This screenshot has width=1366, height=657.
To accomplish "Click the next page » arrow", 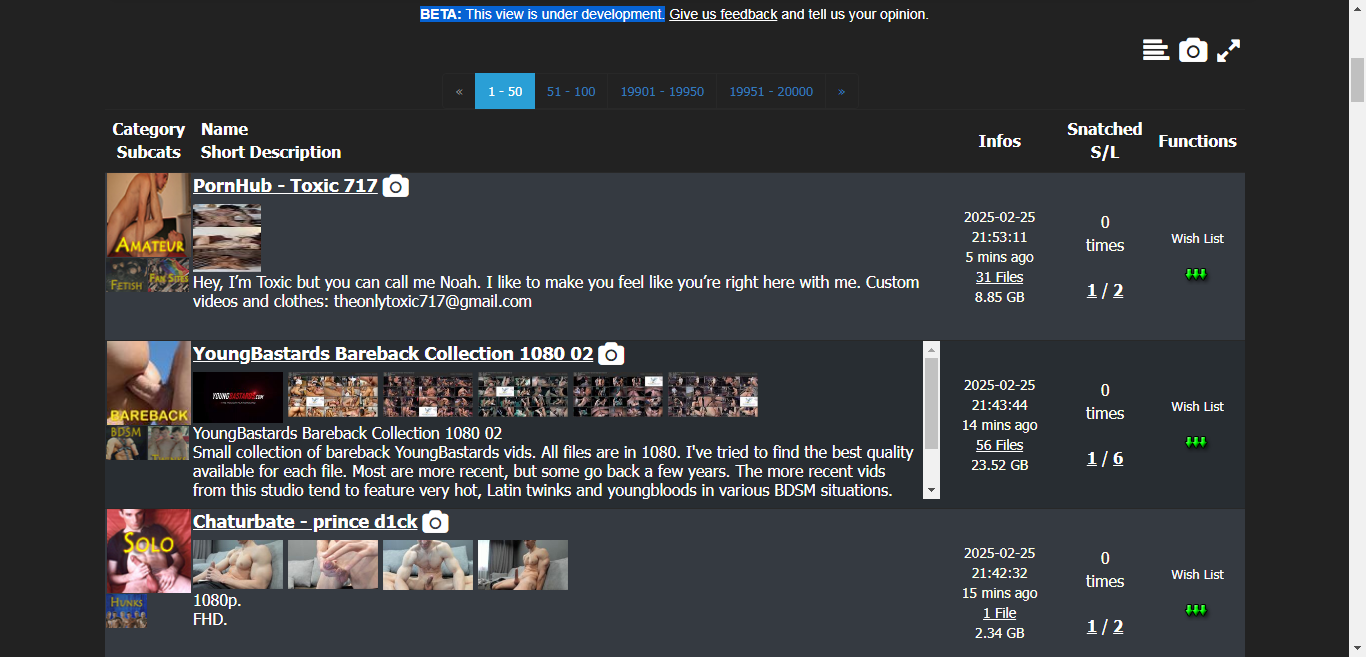I will pyautogui.click(x=841, y=91).
